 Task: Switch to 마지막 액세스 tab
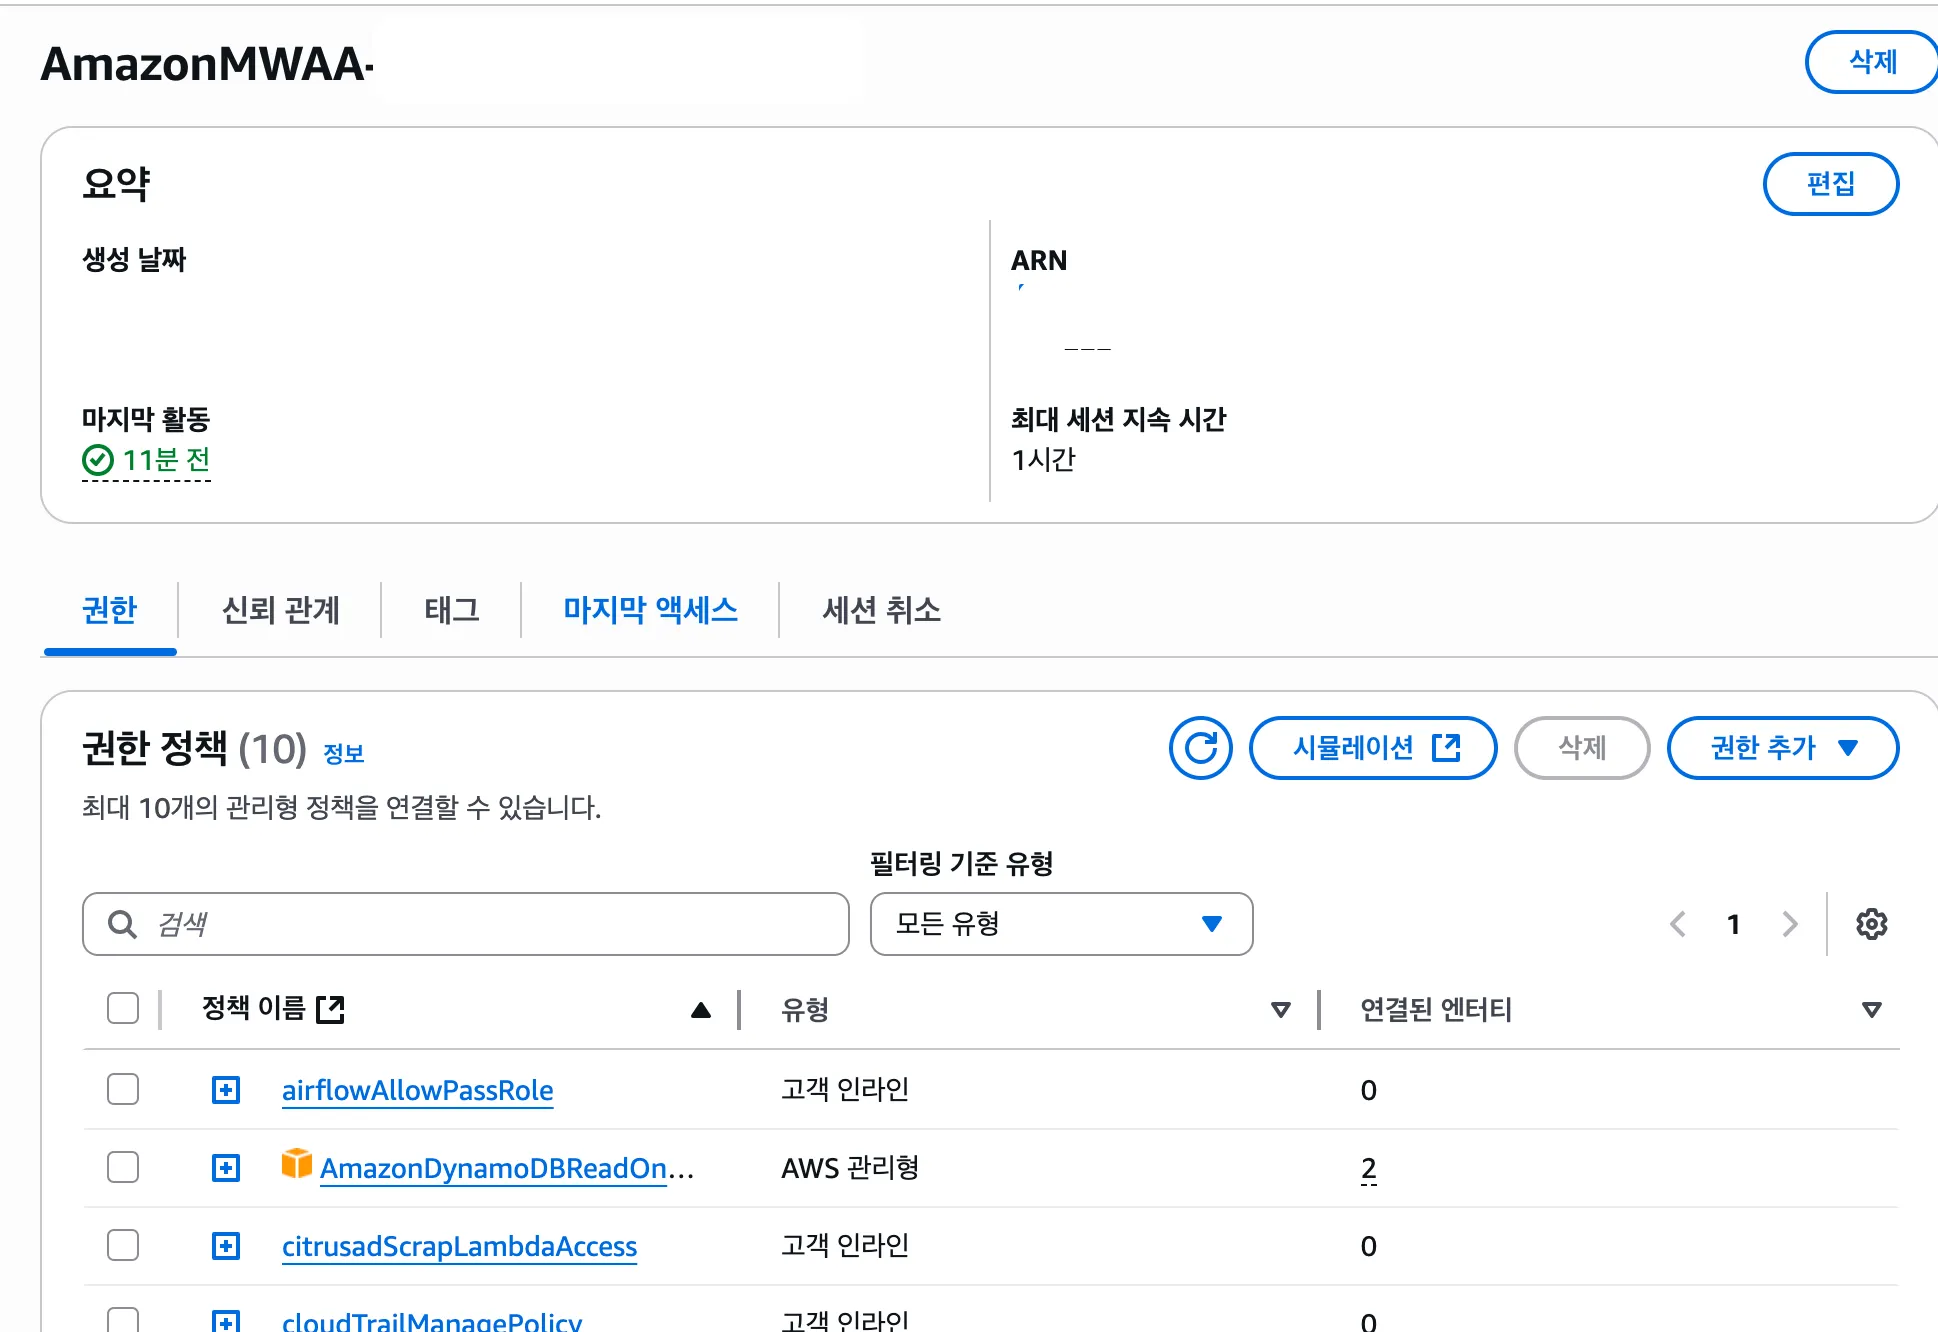point(650,610)
